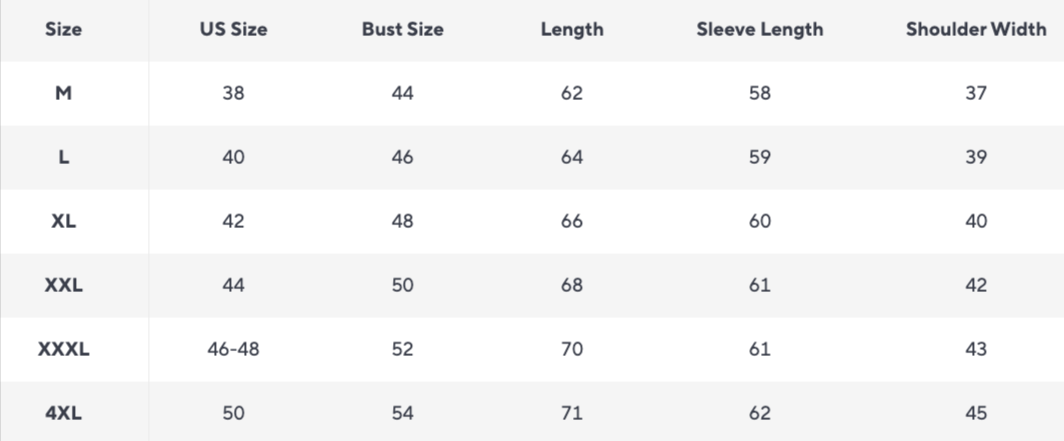The image size is (1064, 441).
Task: Click the Length column header
Action: tap(572, 30)
